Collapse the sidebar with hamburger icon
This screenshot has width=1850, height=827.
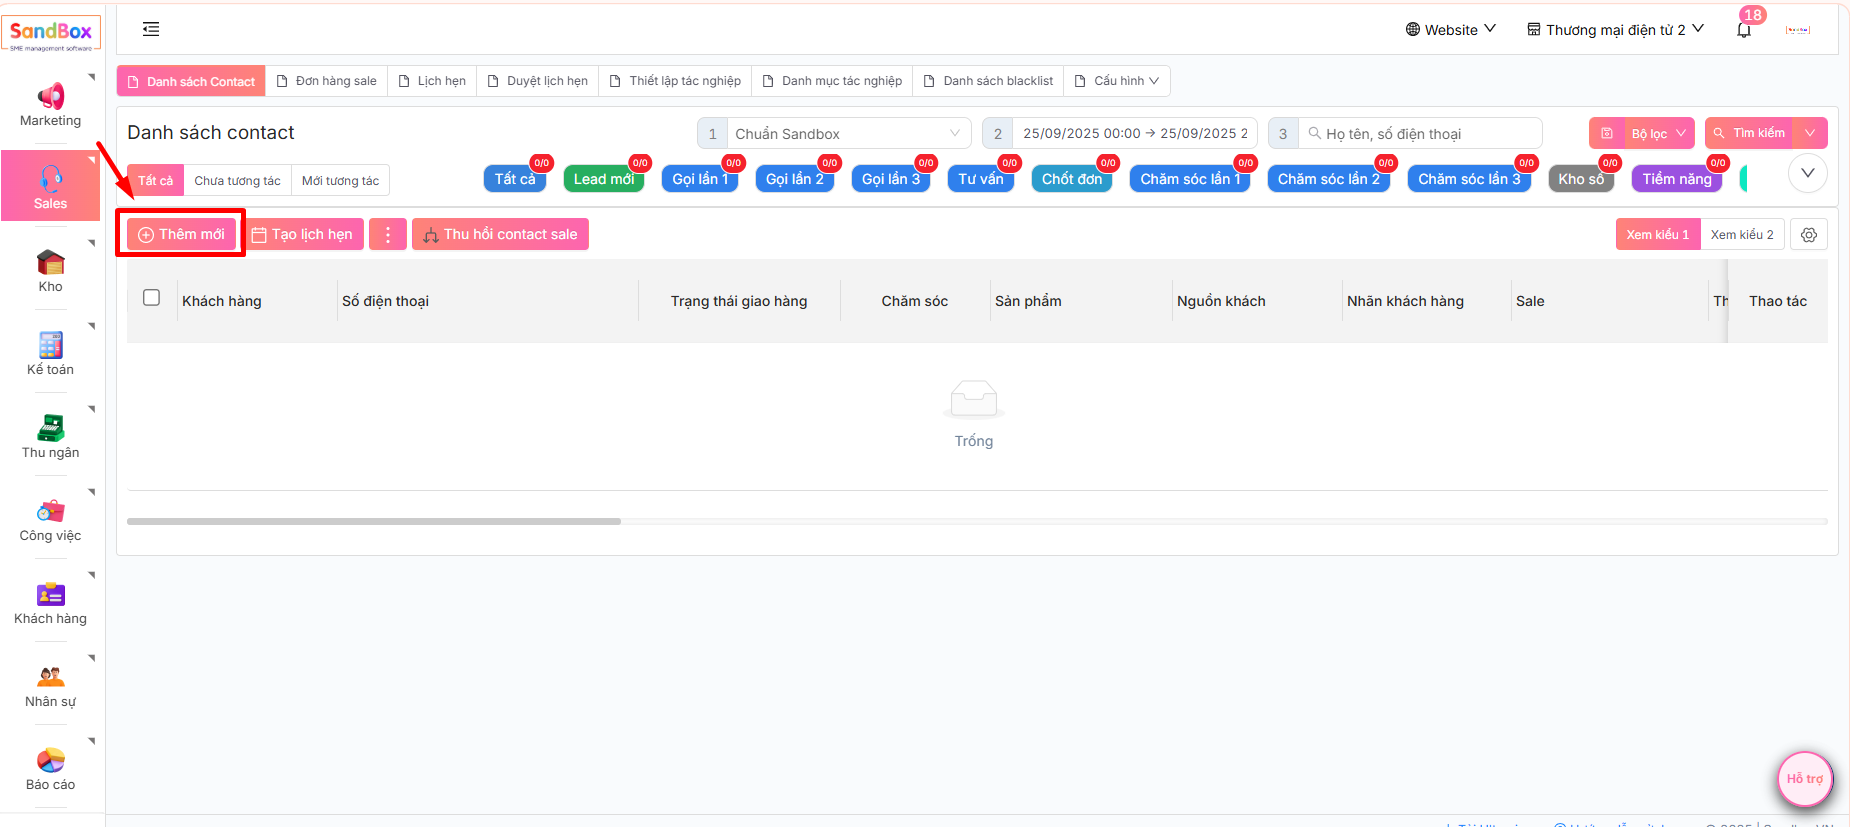click(151, 29)
